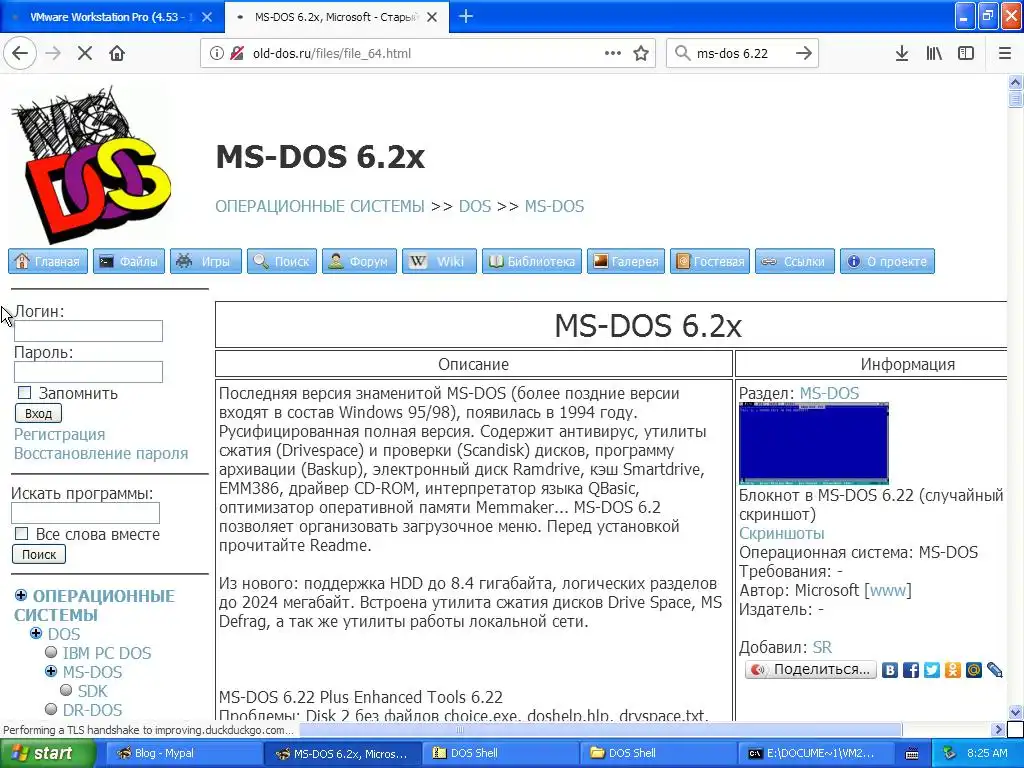
Task: Open the О проекте navigation button
Action: click(x=888, y=261)
